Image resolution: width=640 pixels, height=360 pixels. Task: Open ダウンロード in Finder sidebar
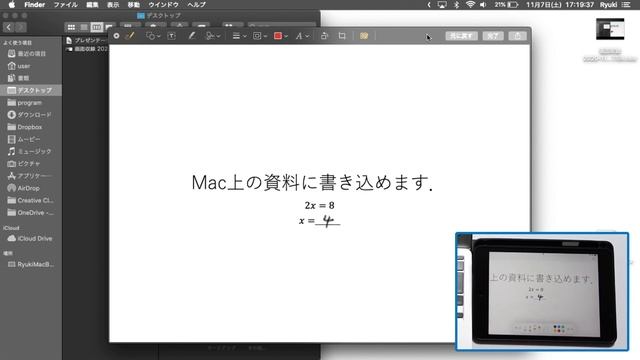click(x=30, y=115)
